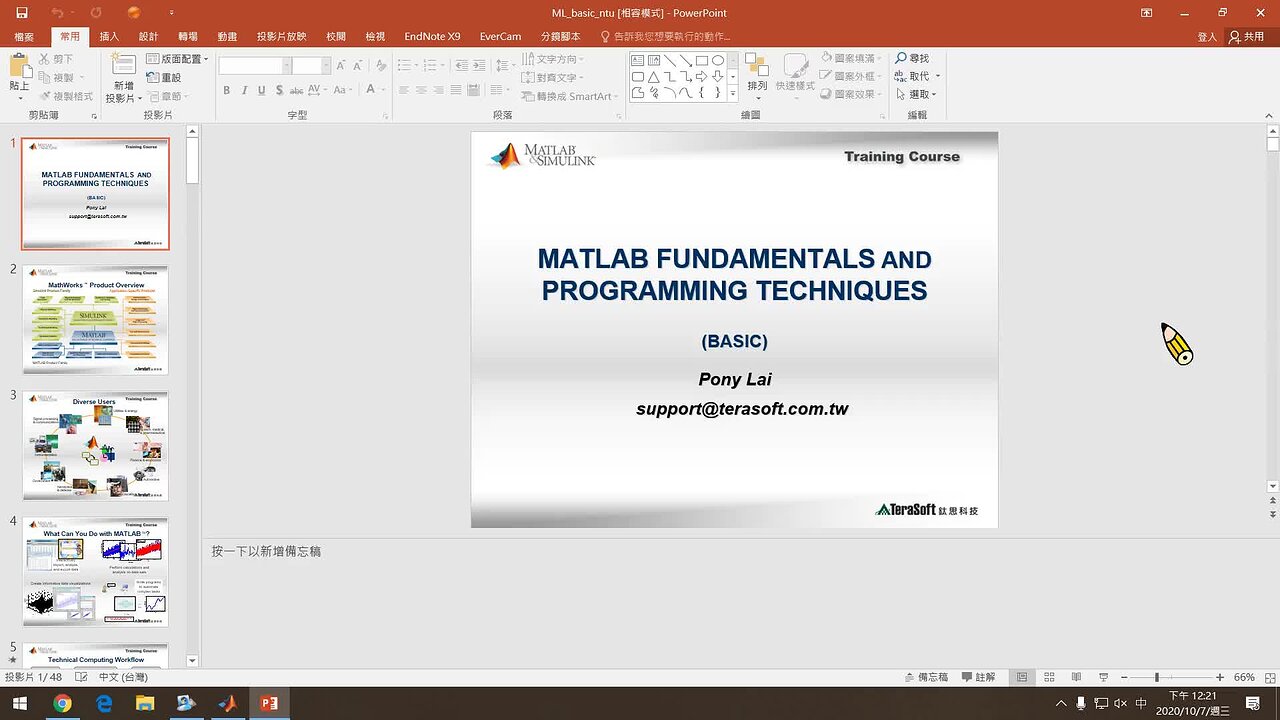
Task: Switch to Slide Sorter view in status bar
Action: point(1047,677)
